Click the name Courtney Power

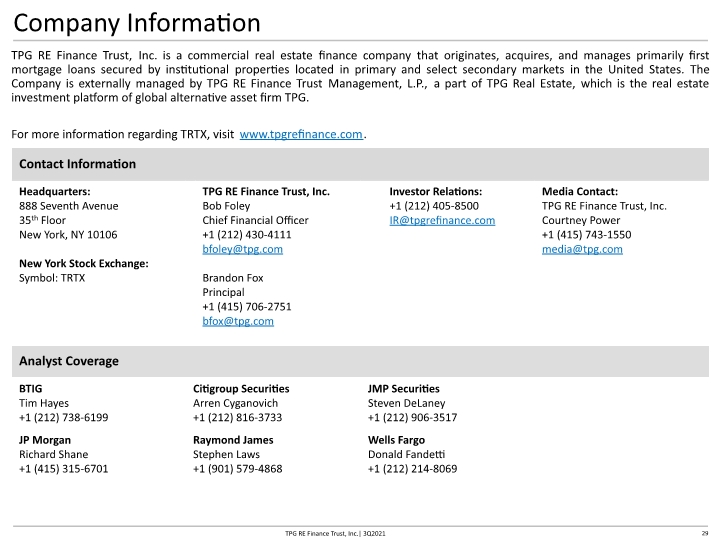[x=581, y=220]
